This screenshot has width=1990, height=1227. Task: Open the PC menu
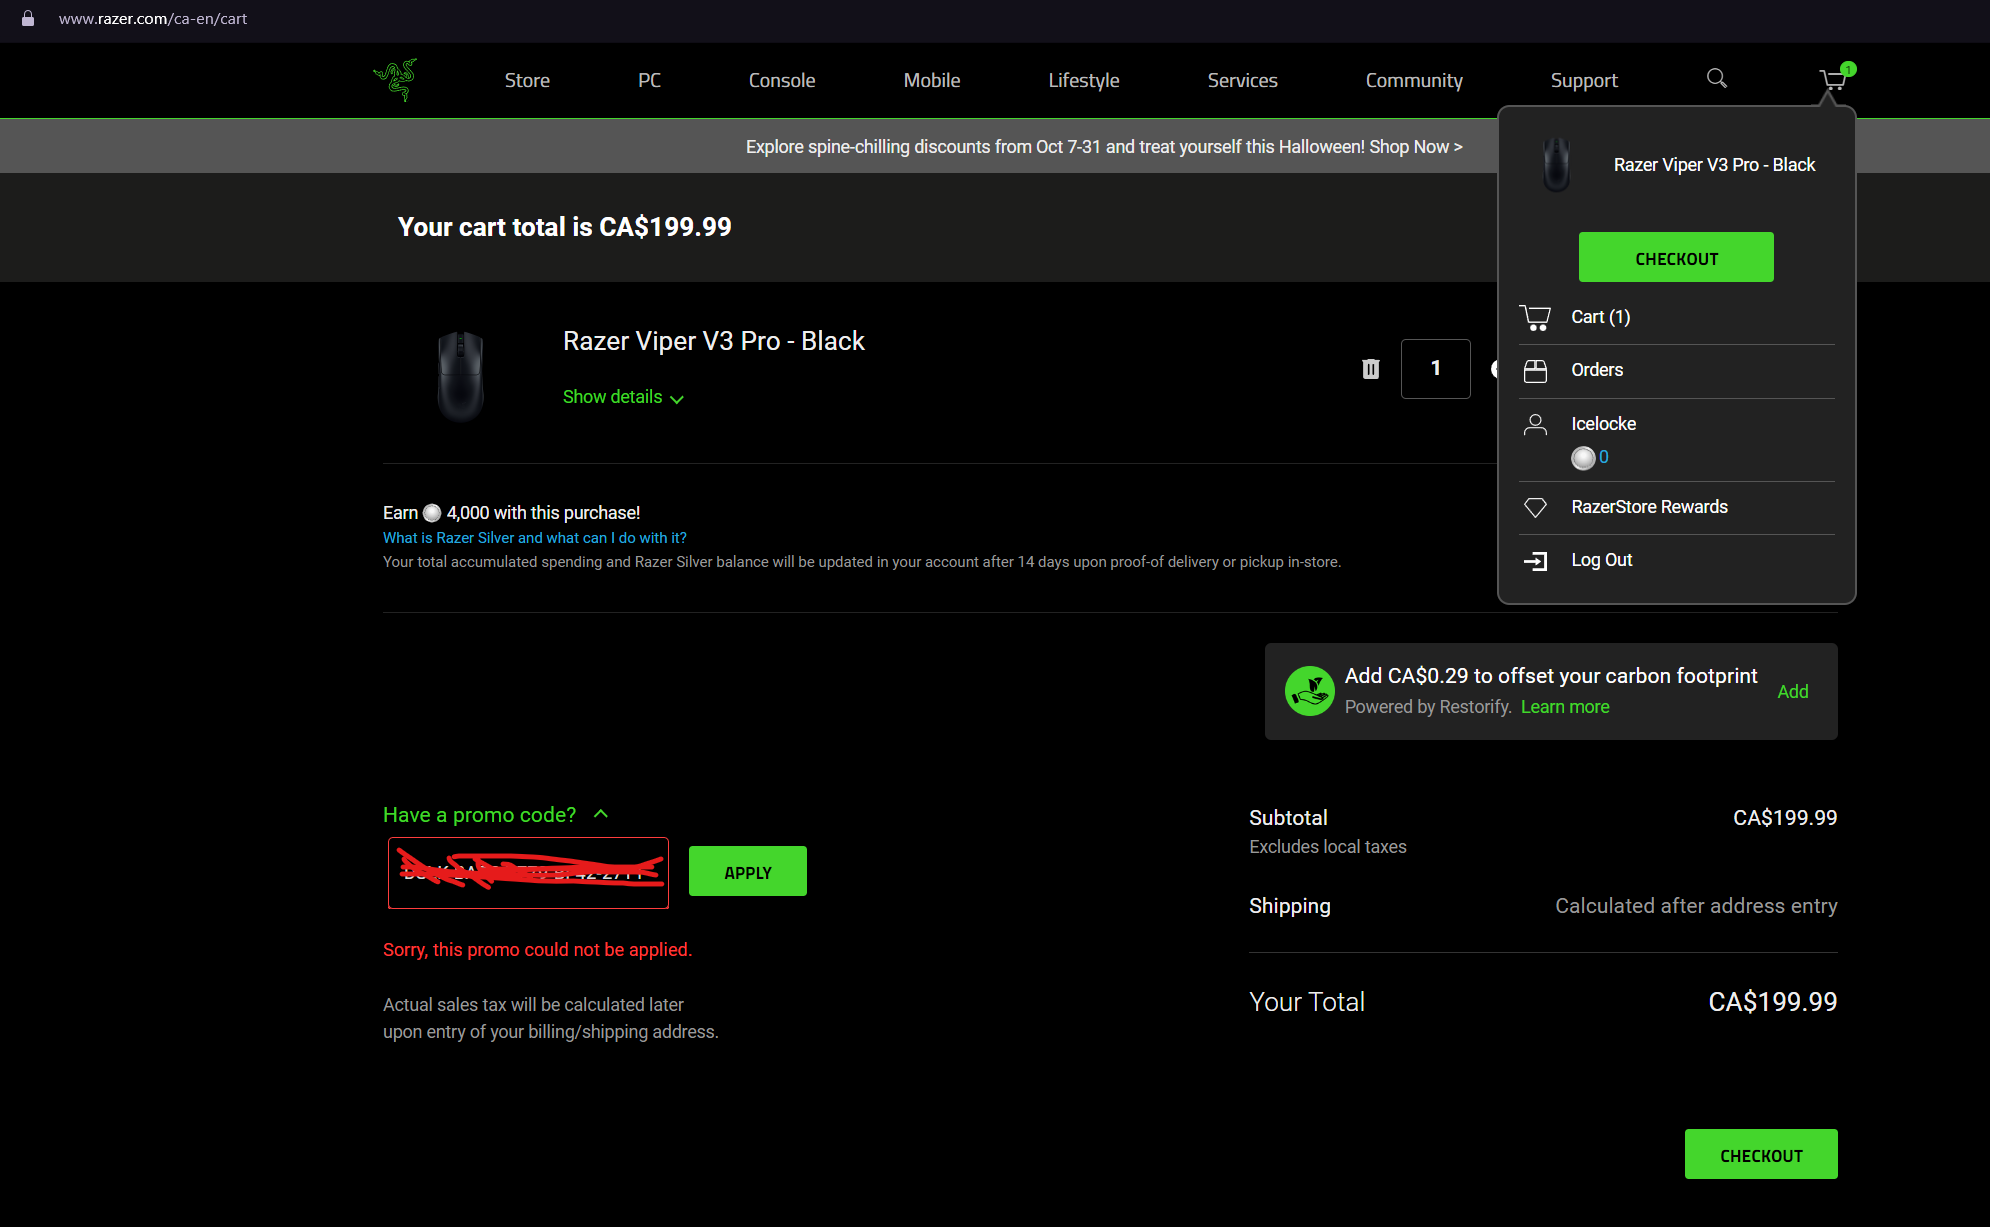pos(649,80)
